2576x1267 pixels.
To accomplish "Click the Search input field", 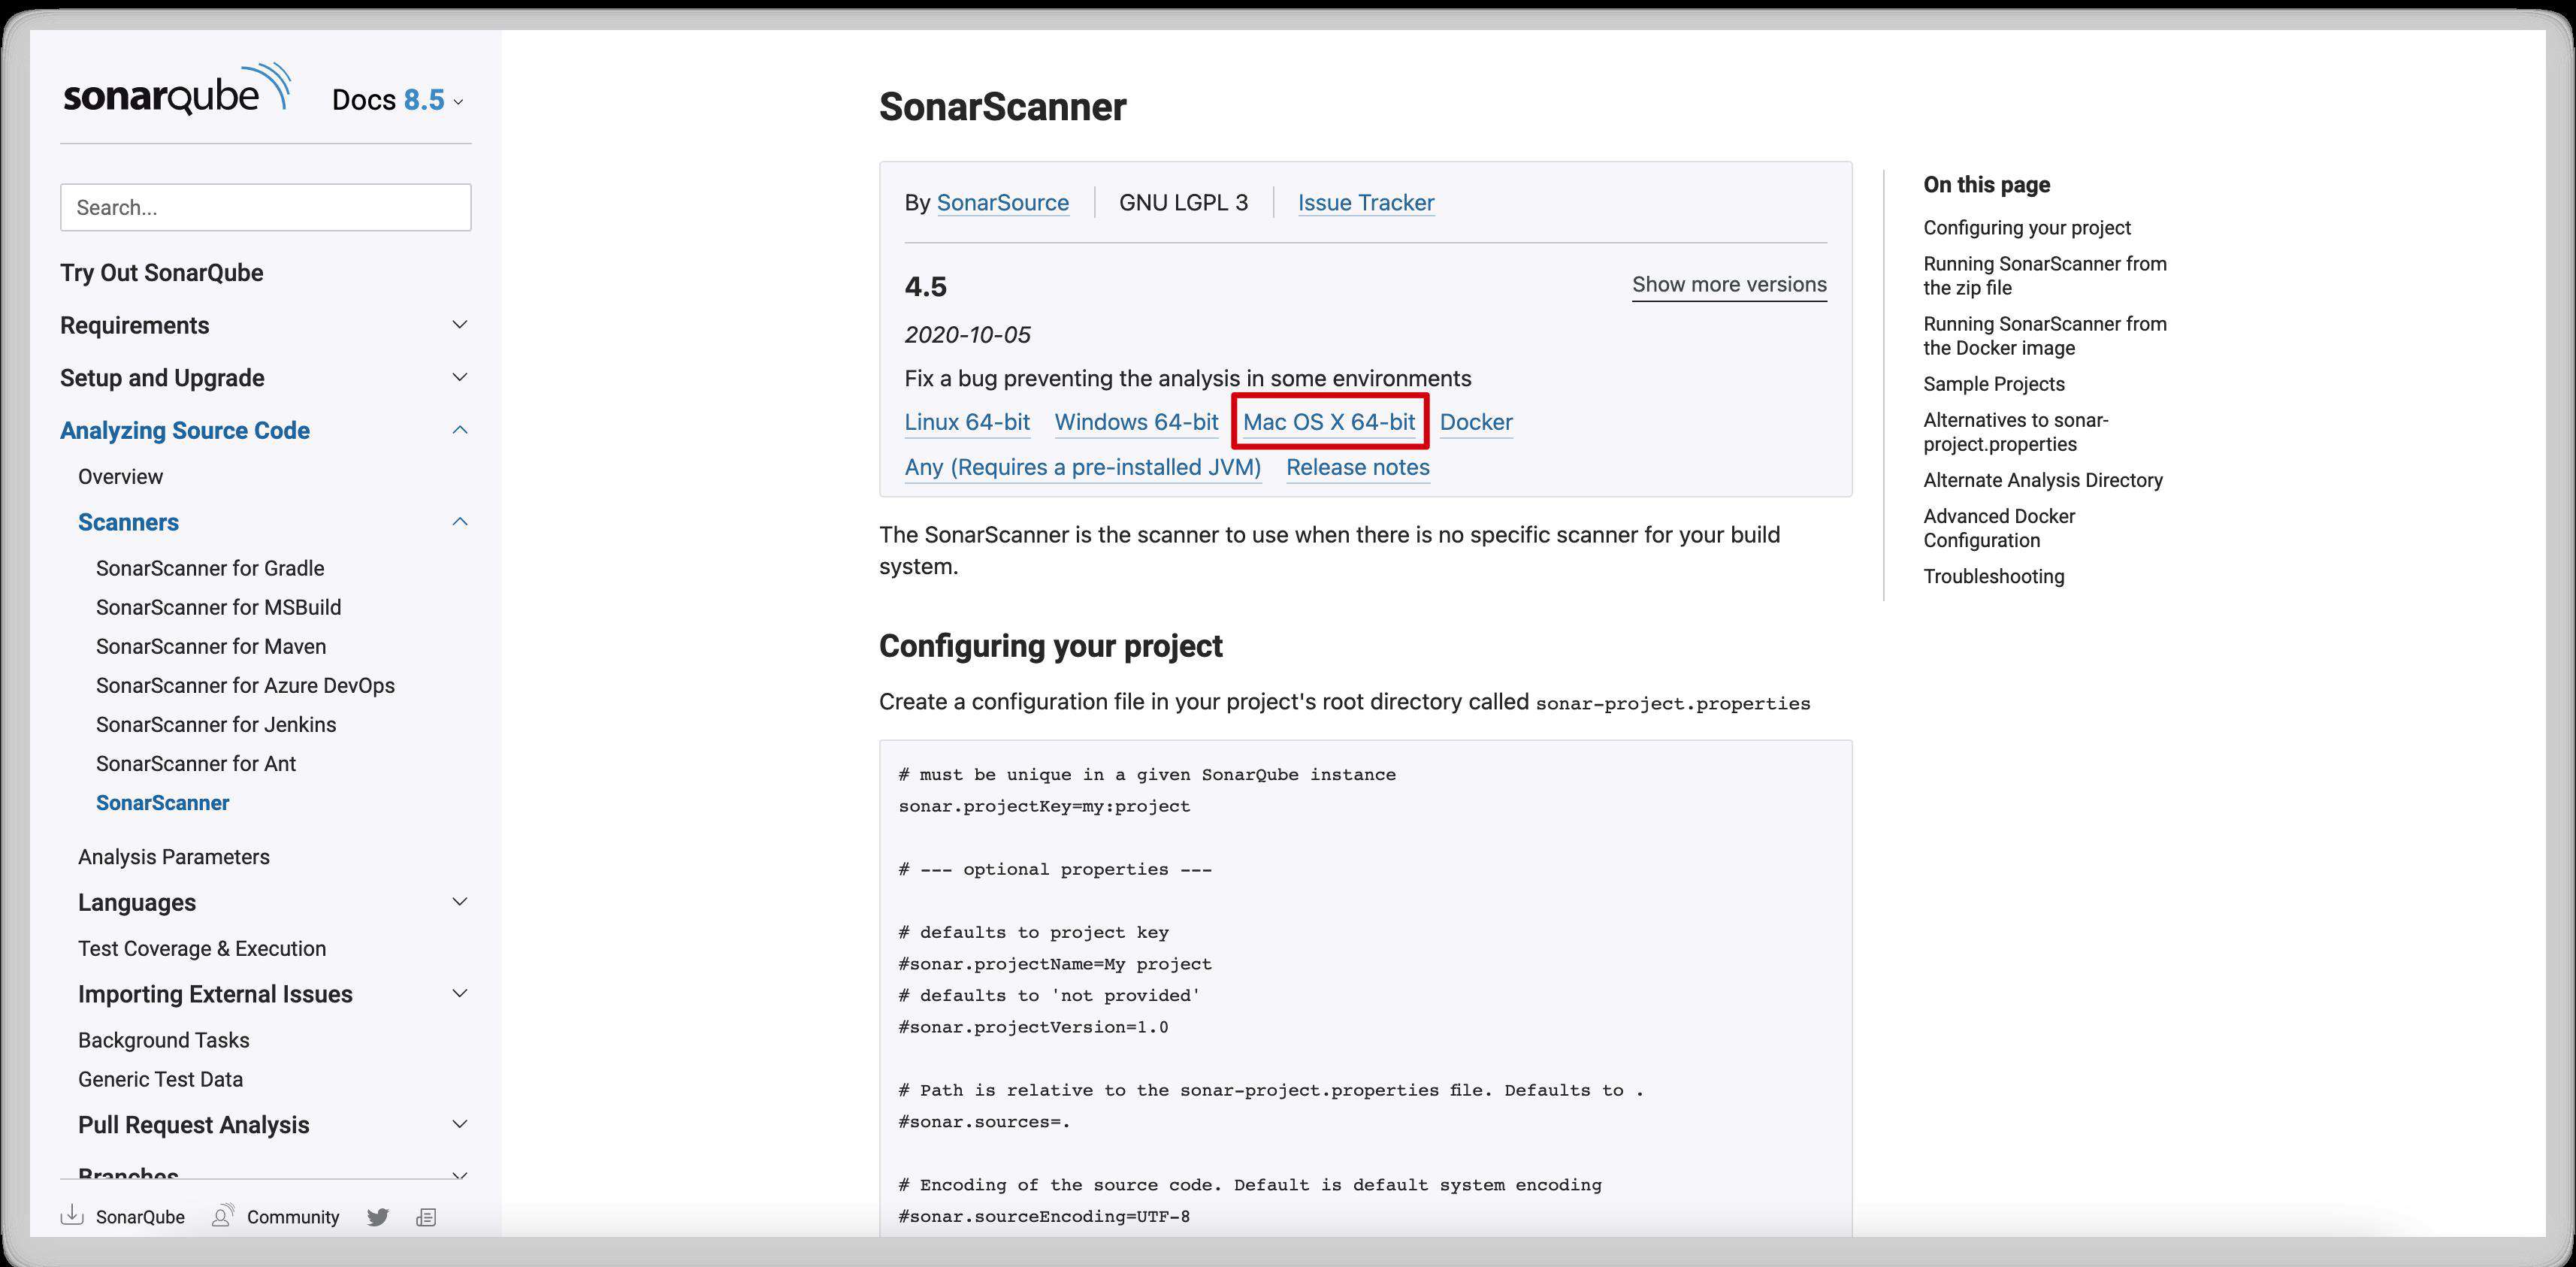I will 265,207.
